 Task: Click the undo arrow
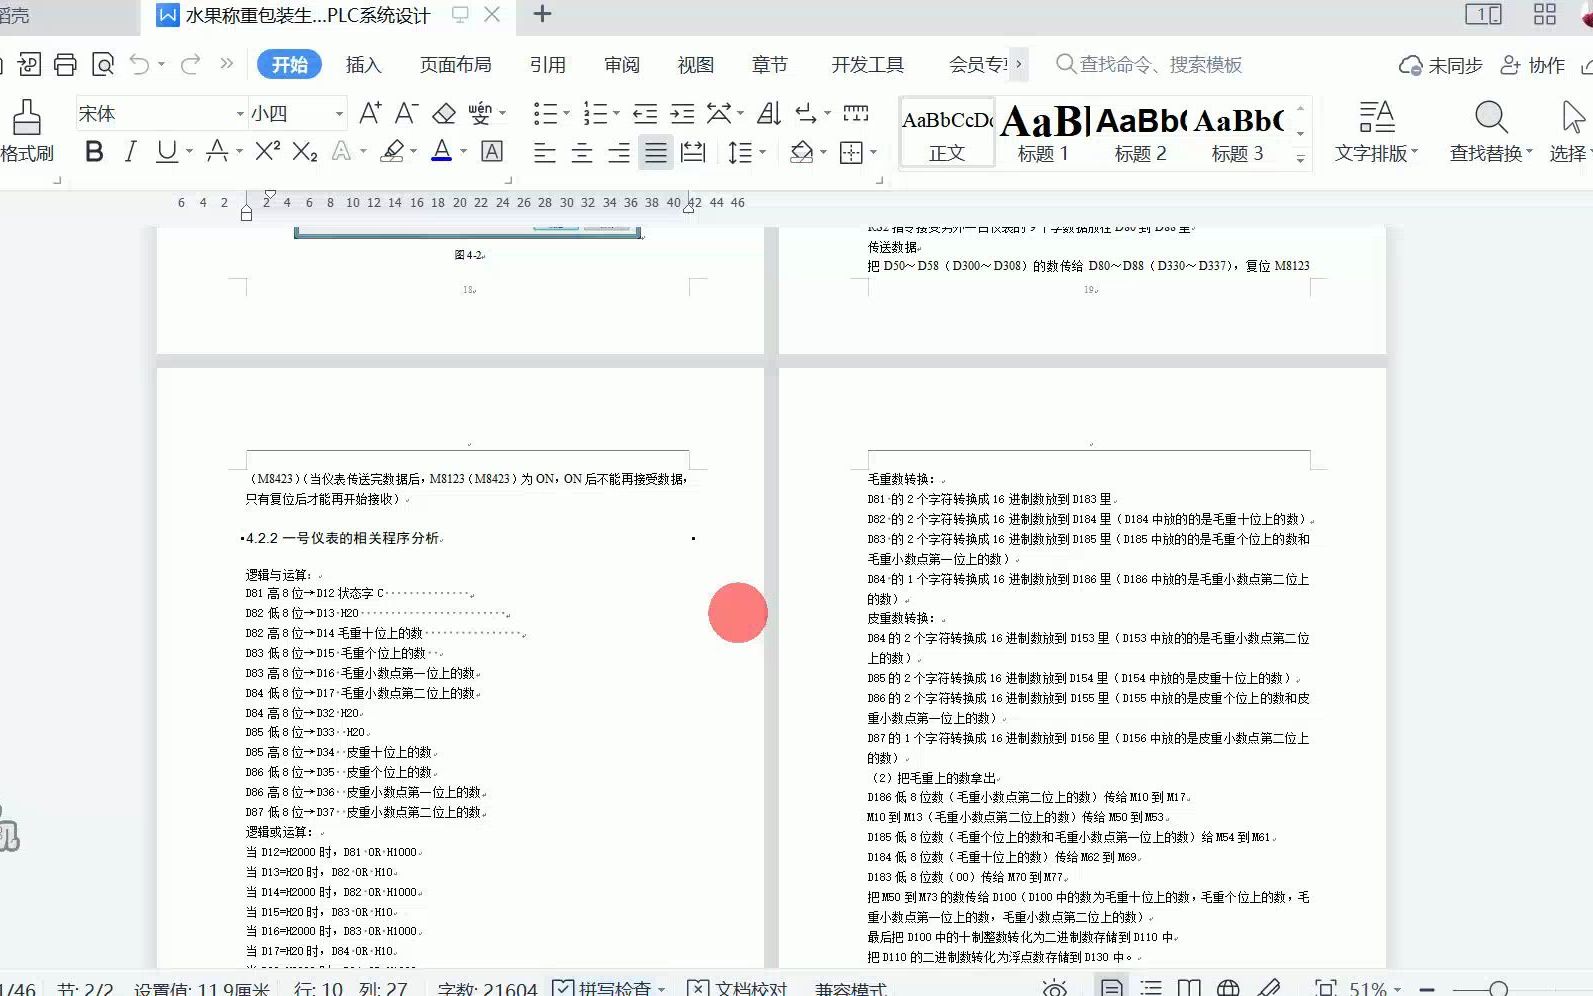click(139, 65)
